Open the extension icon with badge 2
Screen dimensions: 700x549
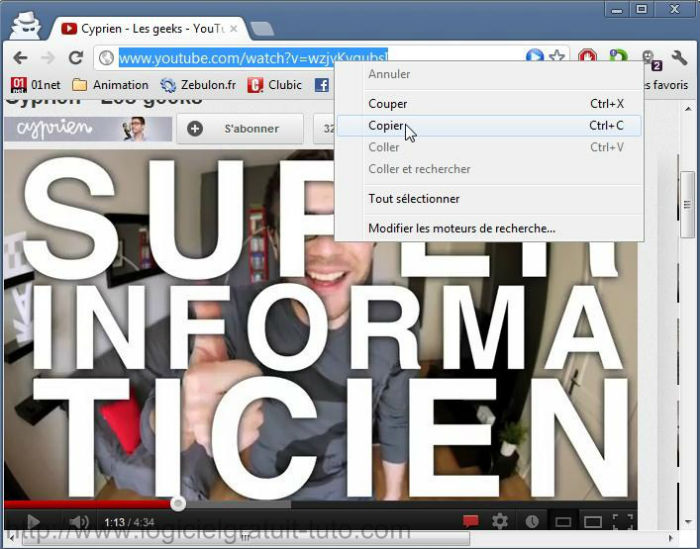(x=650, y=59)
